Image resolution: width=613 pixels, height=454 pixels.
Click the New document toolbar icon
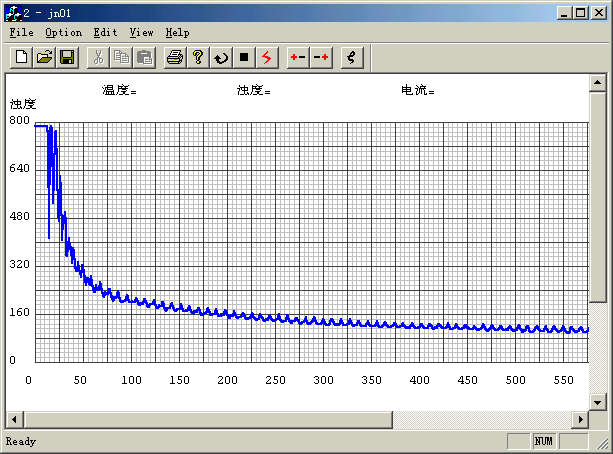(x=22, y=57)
